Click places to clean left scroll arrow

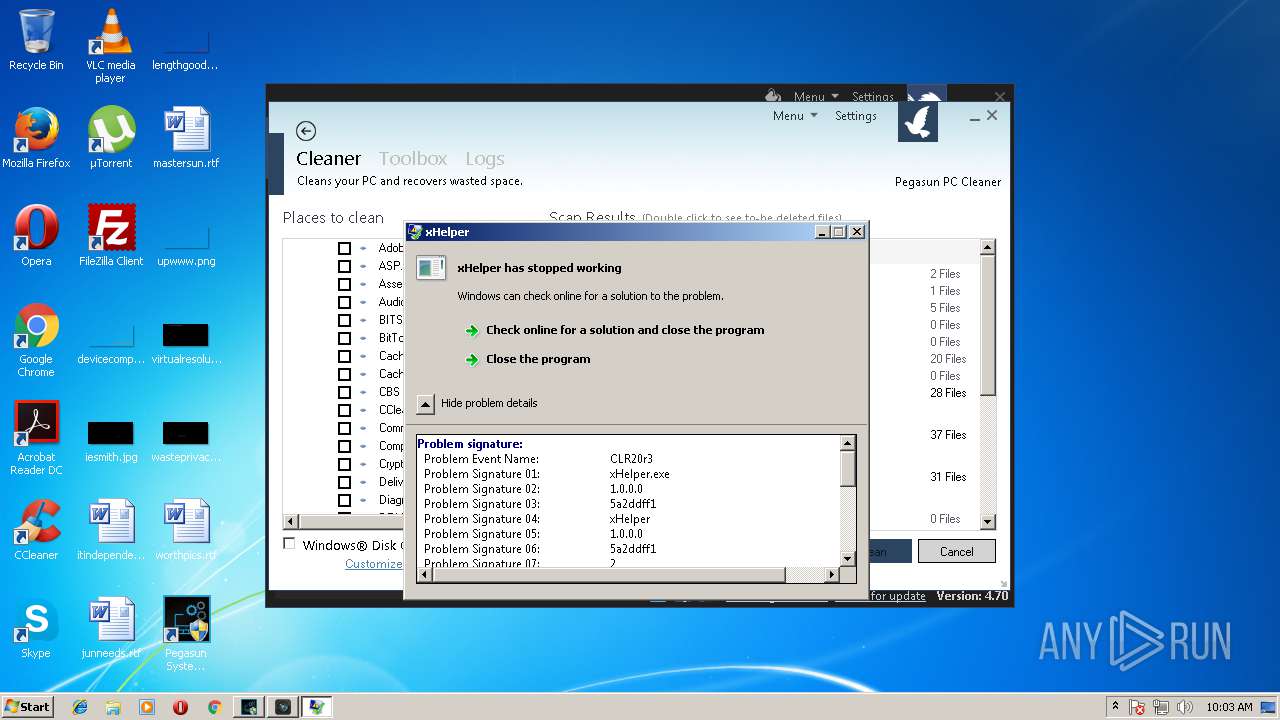[291, 522]
